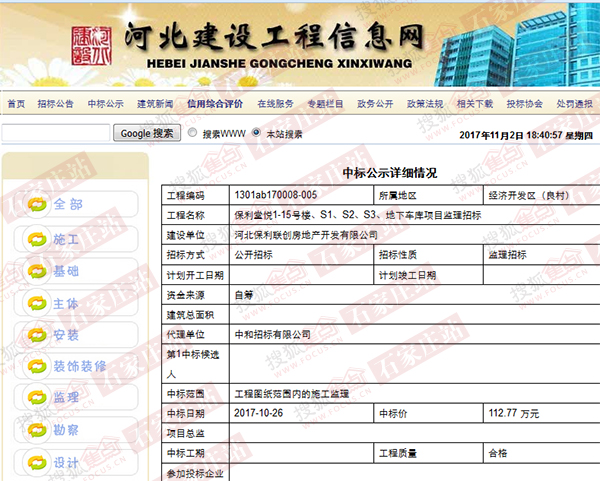Click the 所属地区 label cell
Screen dimensions: 600x481
pyautogui.click(x=429, y=196)
